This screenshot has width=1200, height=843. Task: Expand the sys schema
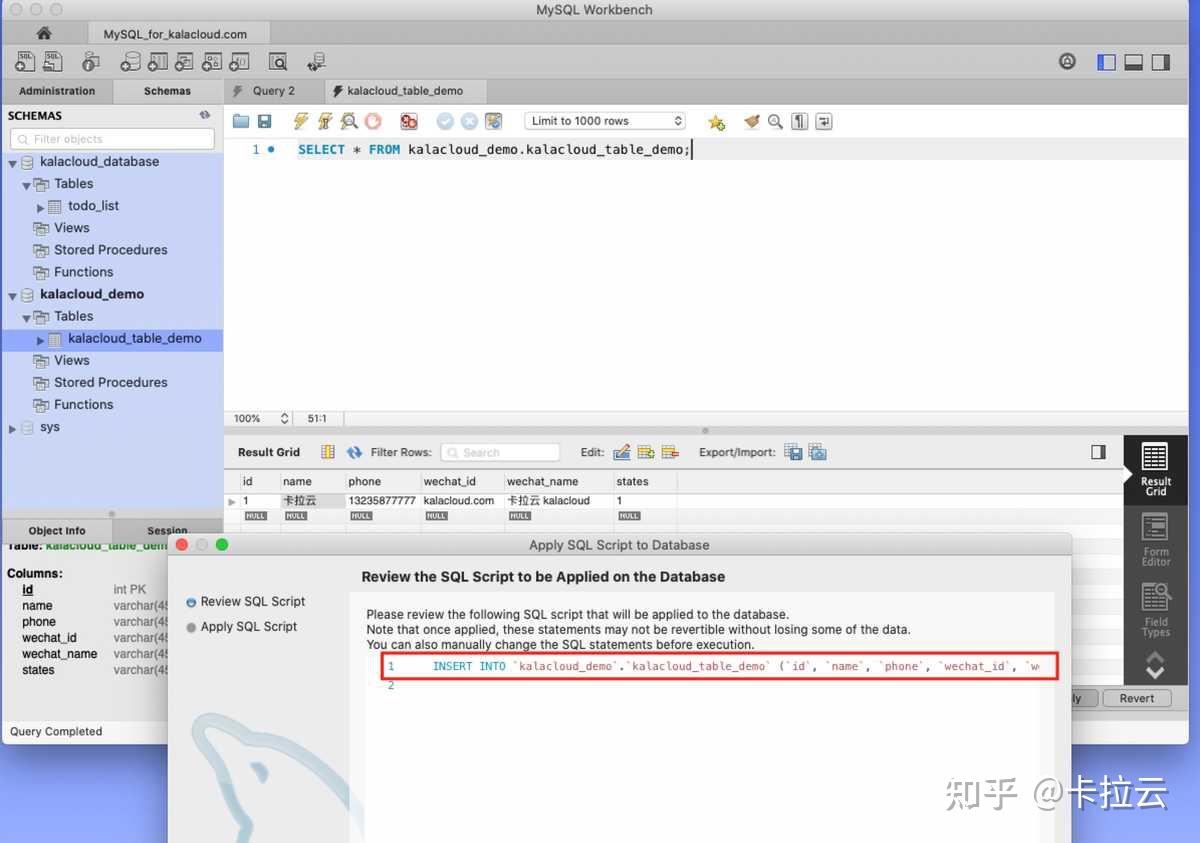(13, 427)
